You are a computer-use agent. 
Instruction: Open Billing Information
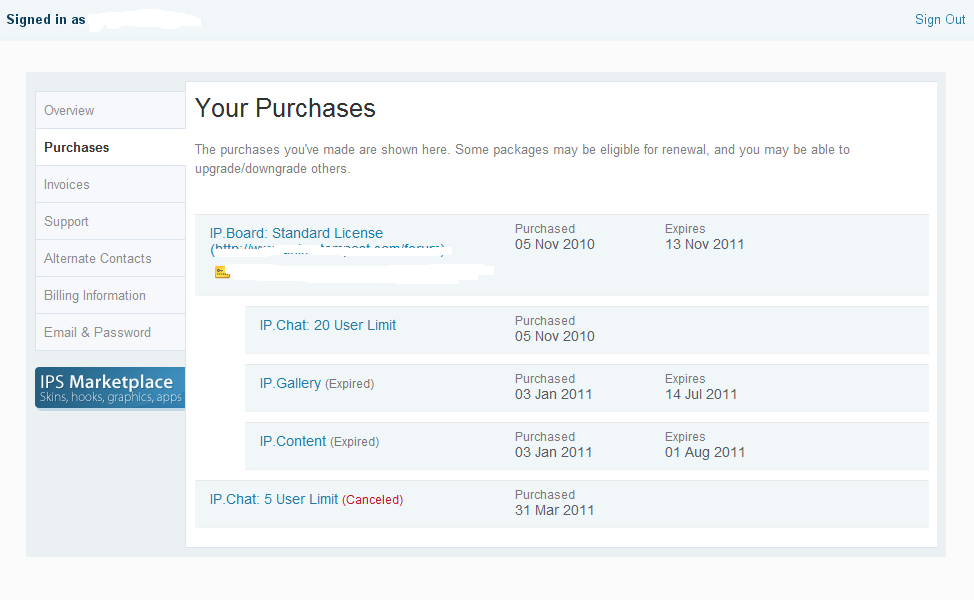pyautogui.click(x=111, y=295)
